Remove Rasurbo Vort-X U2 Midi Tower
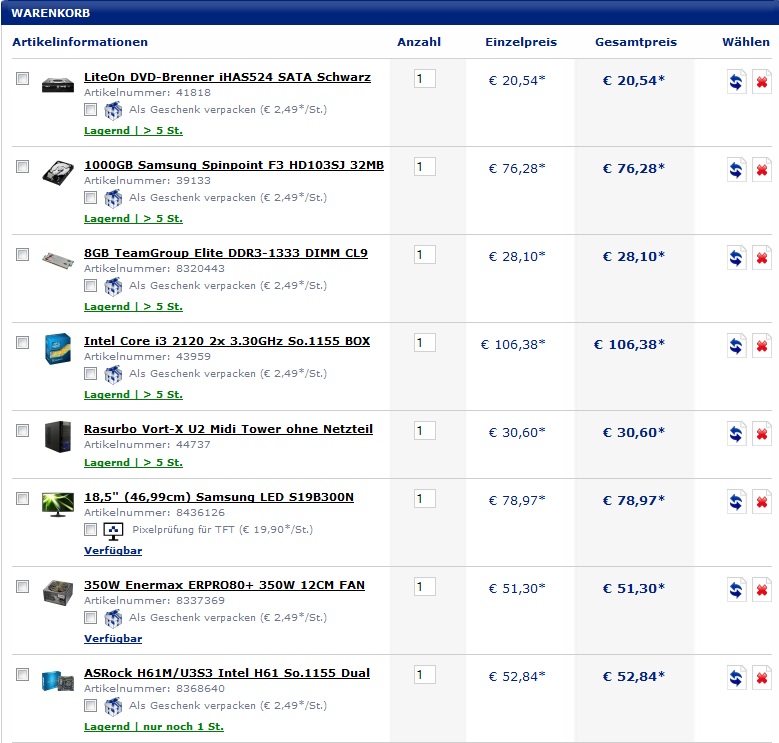The image size is (779, 743). coord(762,434)
